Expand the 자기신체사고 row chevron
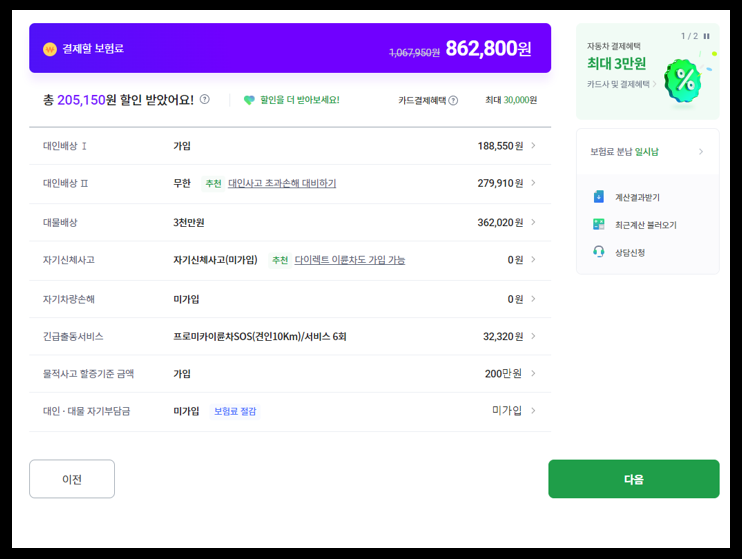The width and height of the screenshot is (742, 559). [533, 260]
